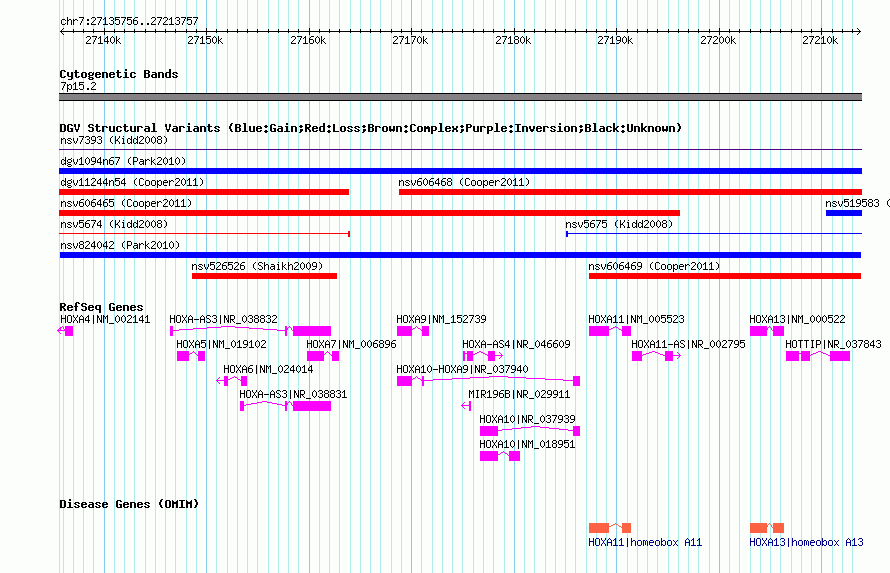Open the HOXA6 NM_024014 gene glyph

232,381
